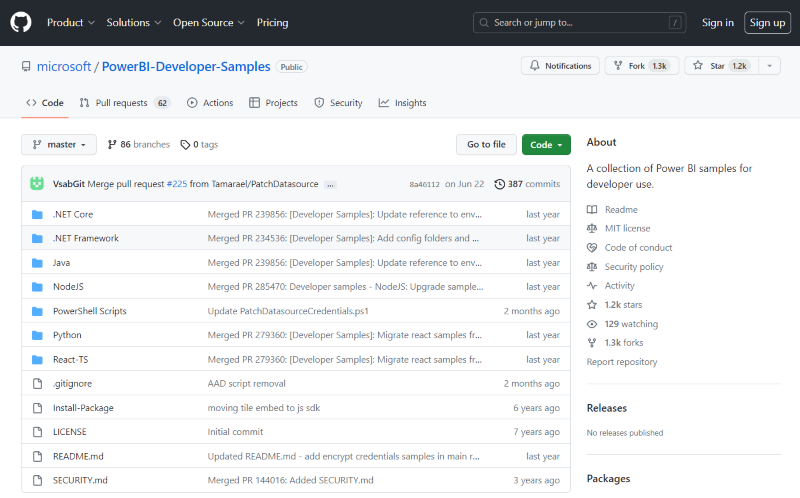The width and height of the screenshot is (800, 498).
Task: Click the repository icon beside microsoft
Action: [26, 66]
